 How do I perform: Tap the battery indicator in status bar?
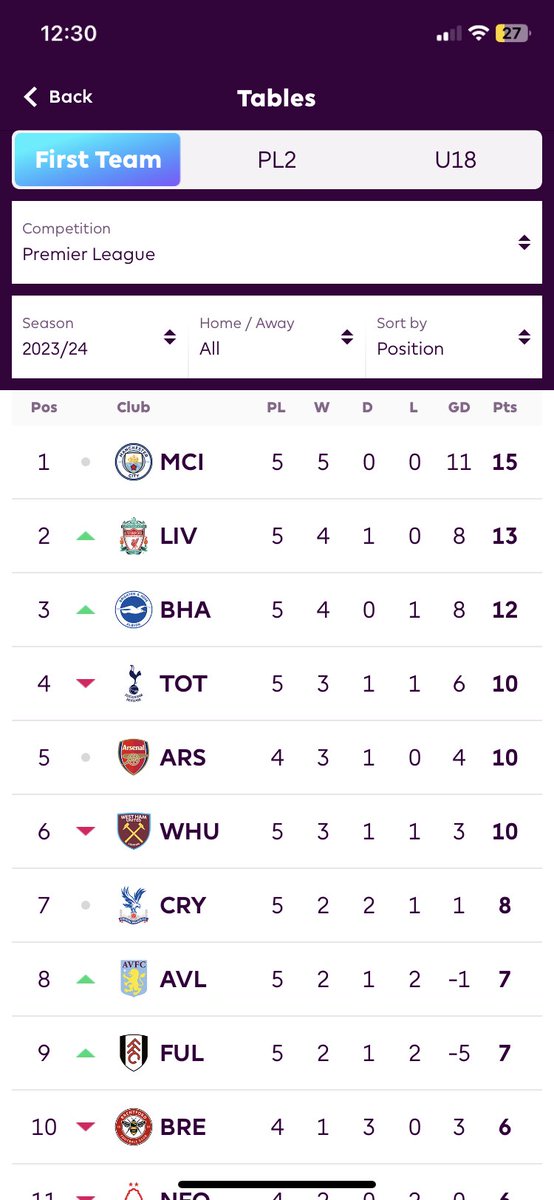coord(512,33)
